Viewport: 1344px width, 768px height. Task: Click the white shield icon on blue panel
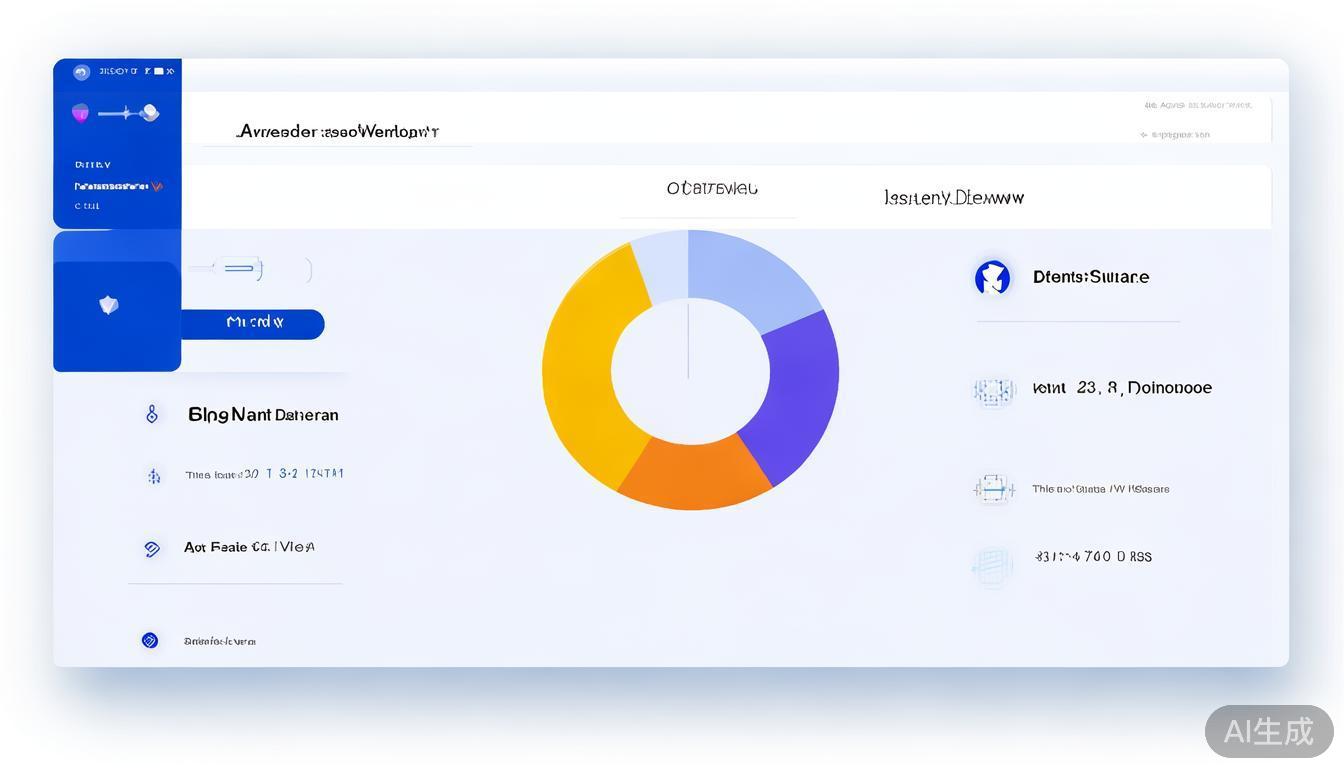[109, 305]
